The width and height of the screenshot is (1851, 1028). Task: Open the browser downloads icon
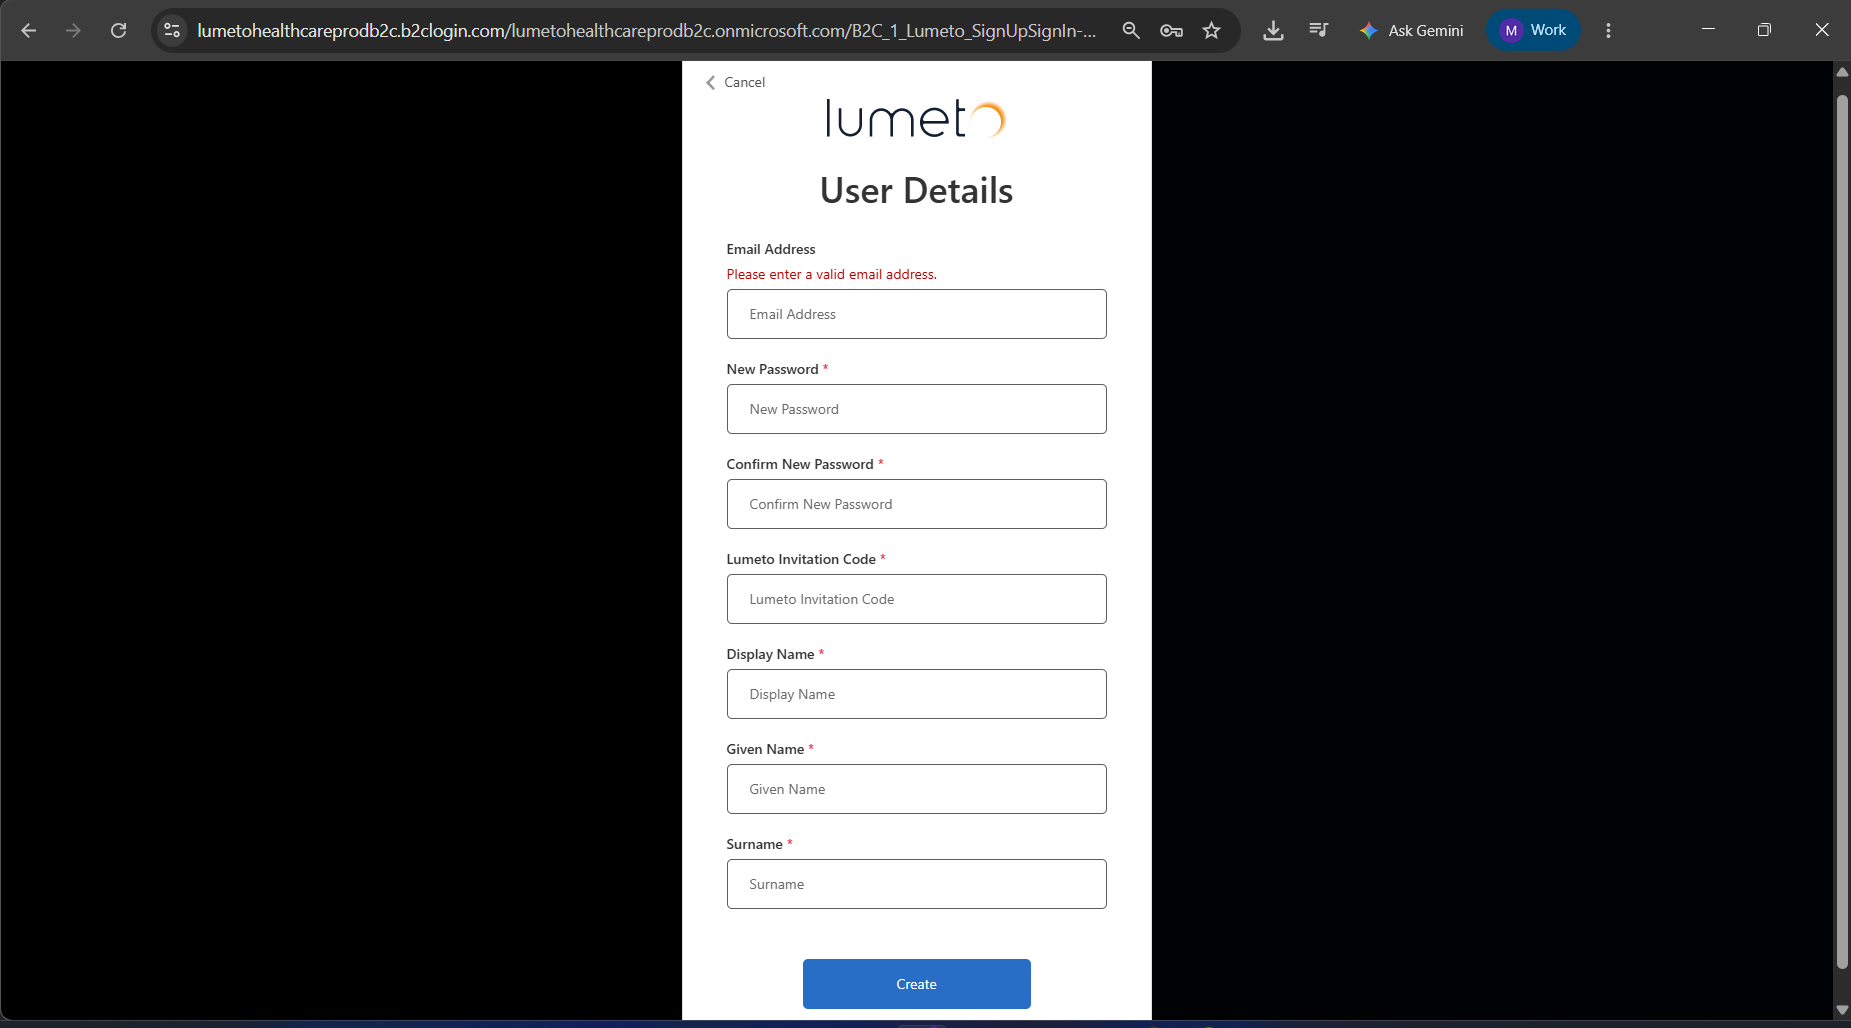tap(1273, 30)
